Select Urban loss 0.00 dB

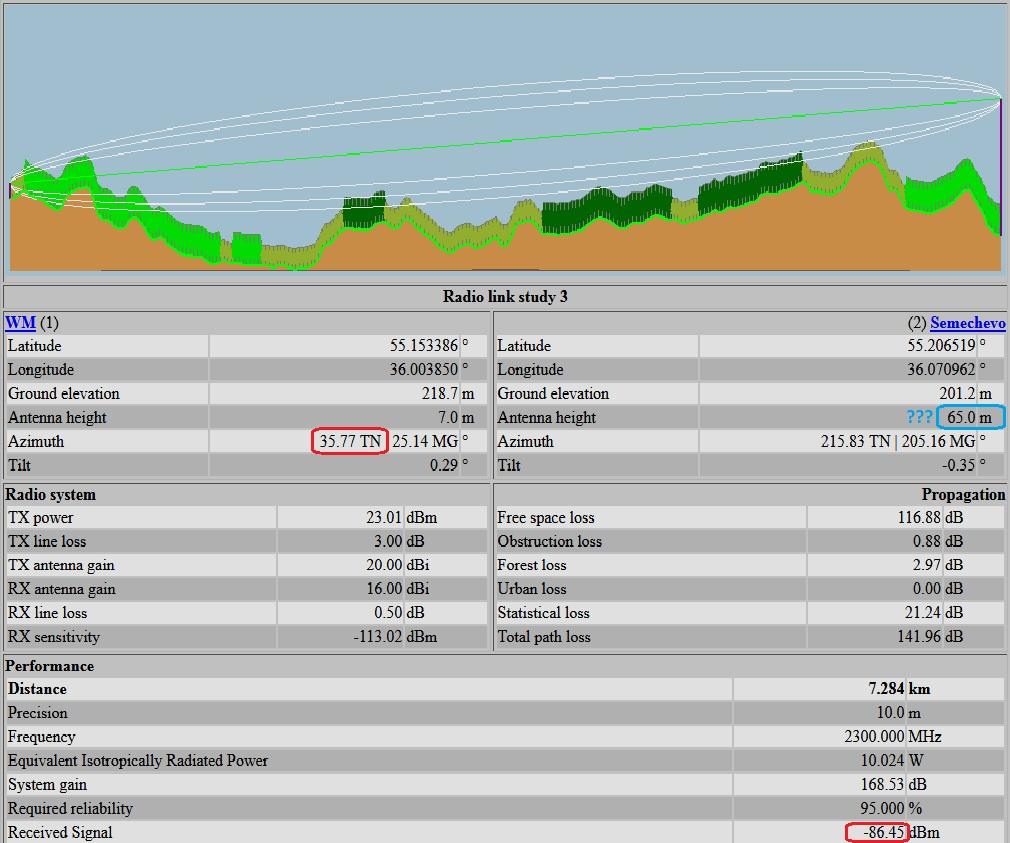tap(938, 589)
